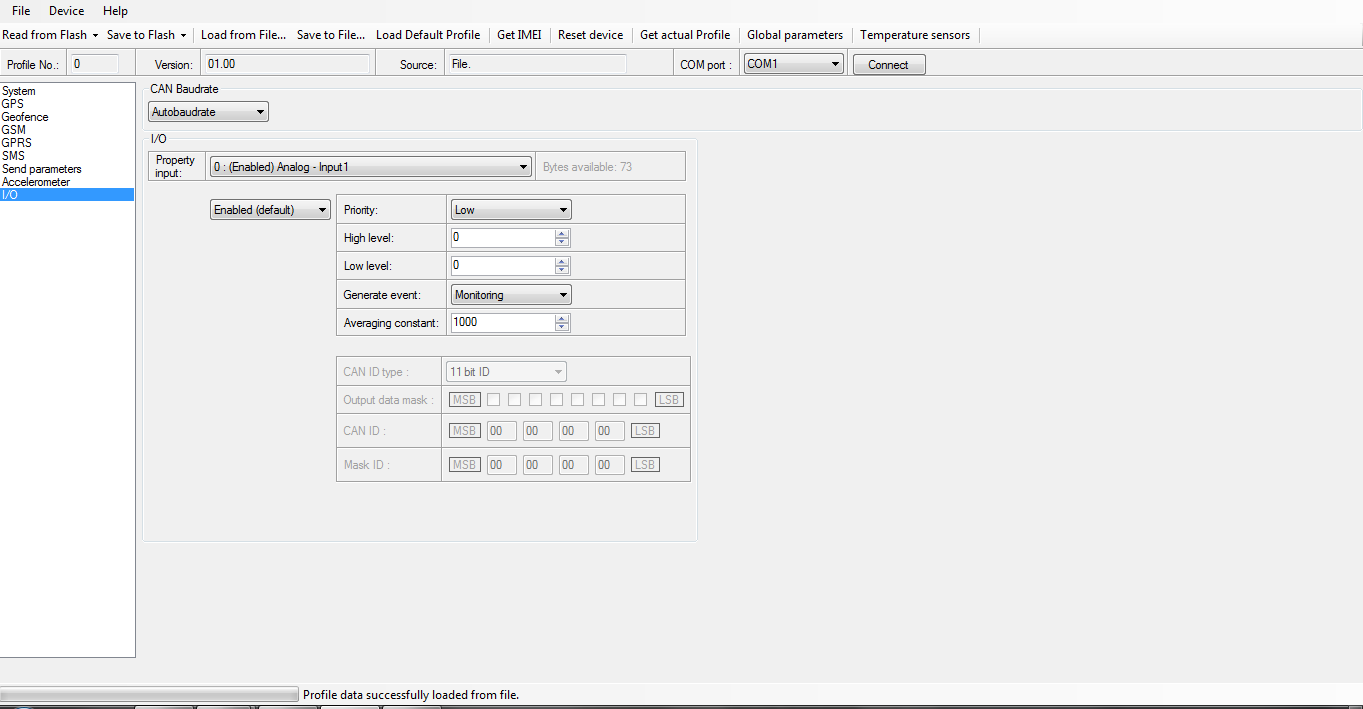Viewport: 1363px width, 709px height.
Task: Click Get actual Profile
Action: point(685,35)
